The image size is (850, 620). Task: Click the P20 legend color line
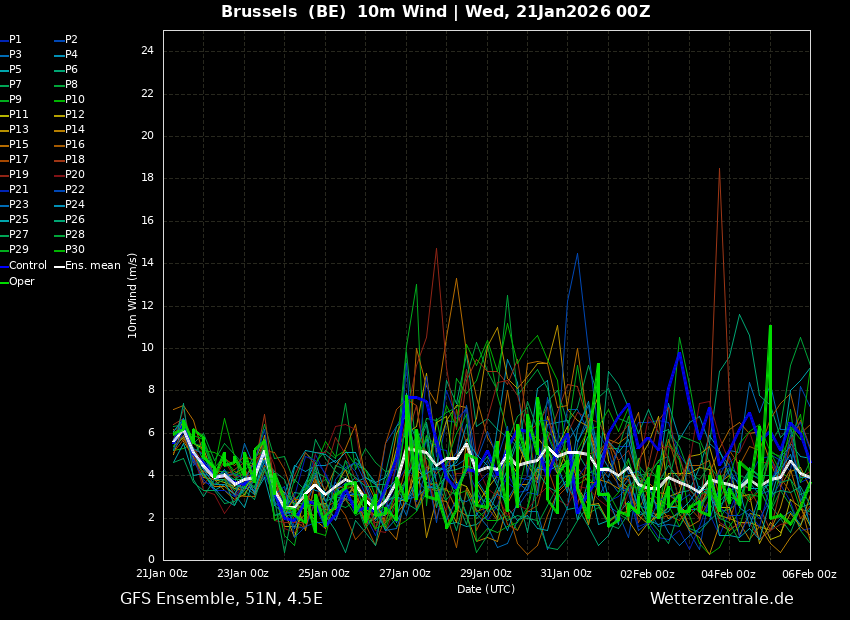click(58, 175)
